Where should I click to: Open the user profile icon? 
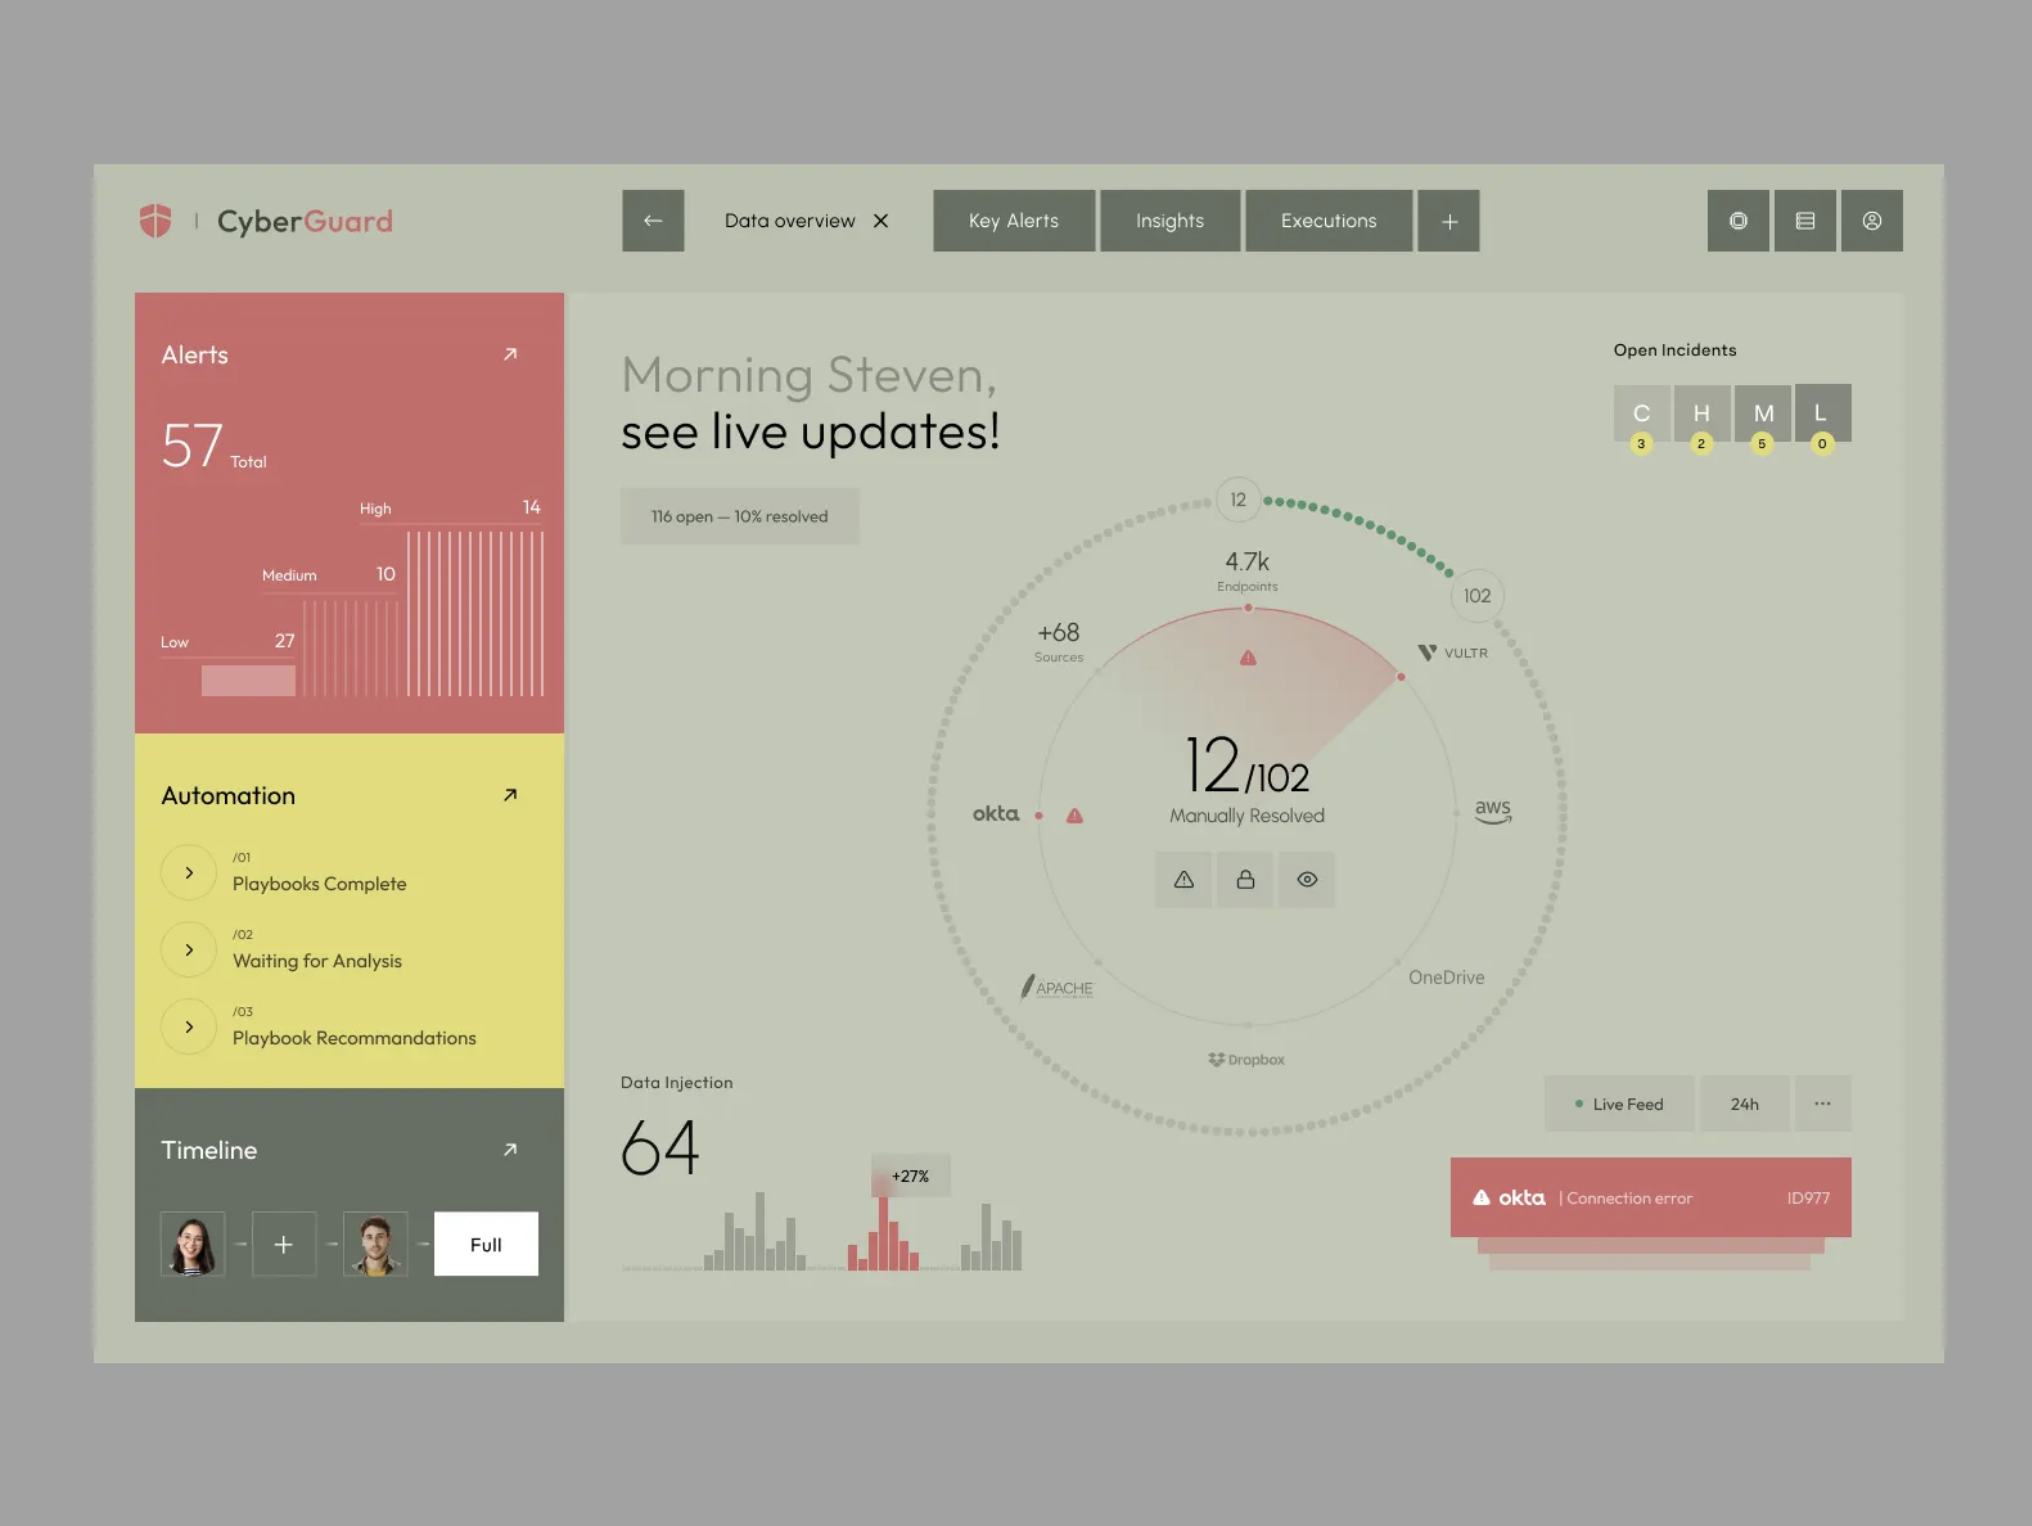(1871, 221)
